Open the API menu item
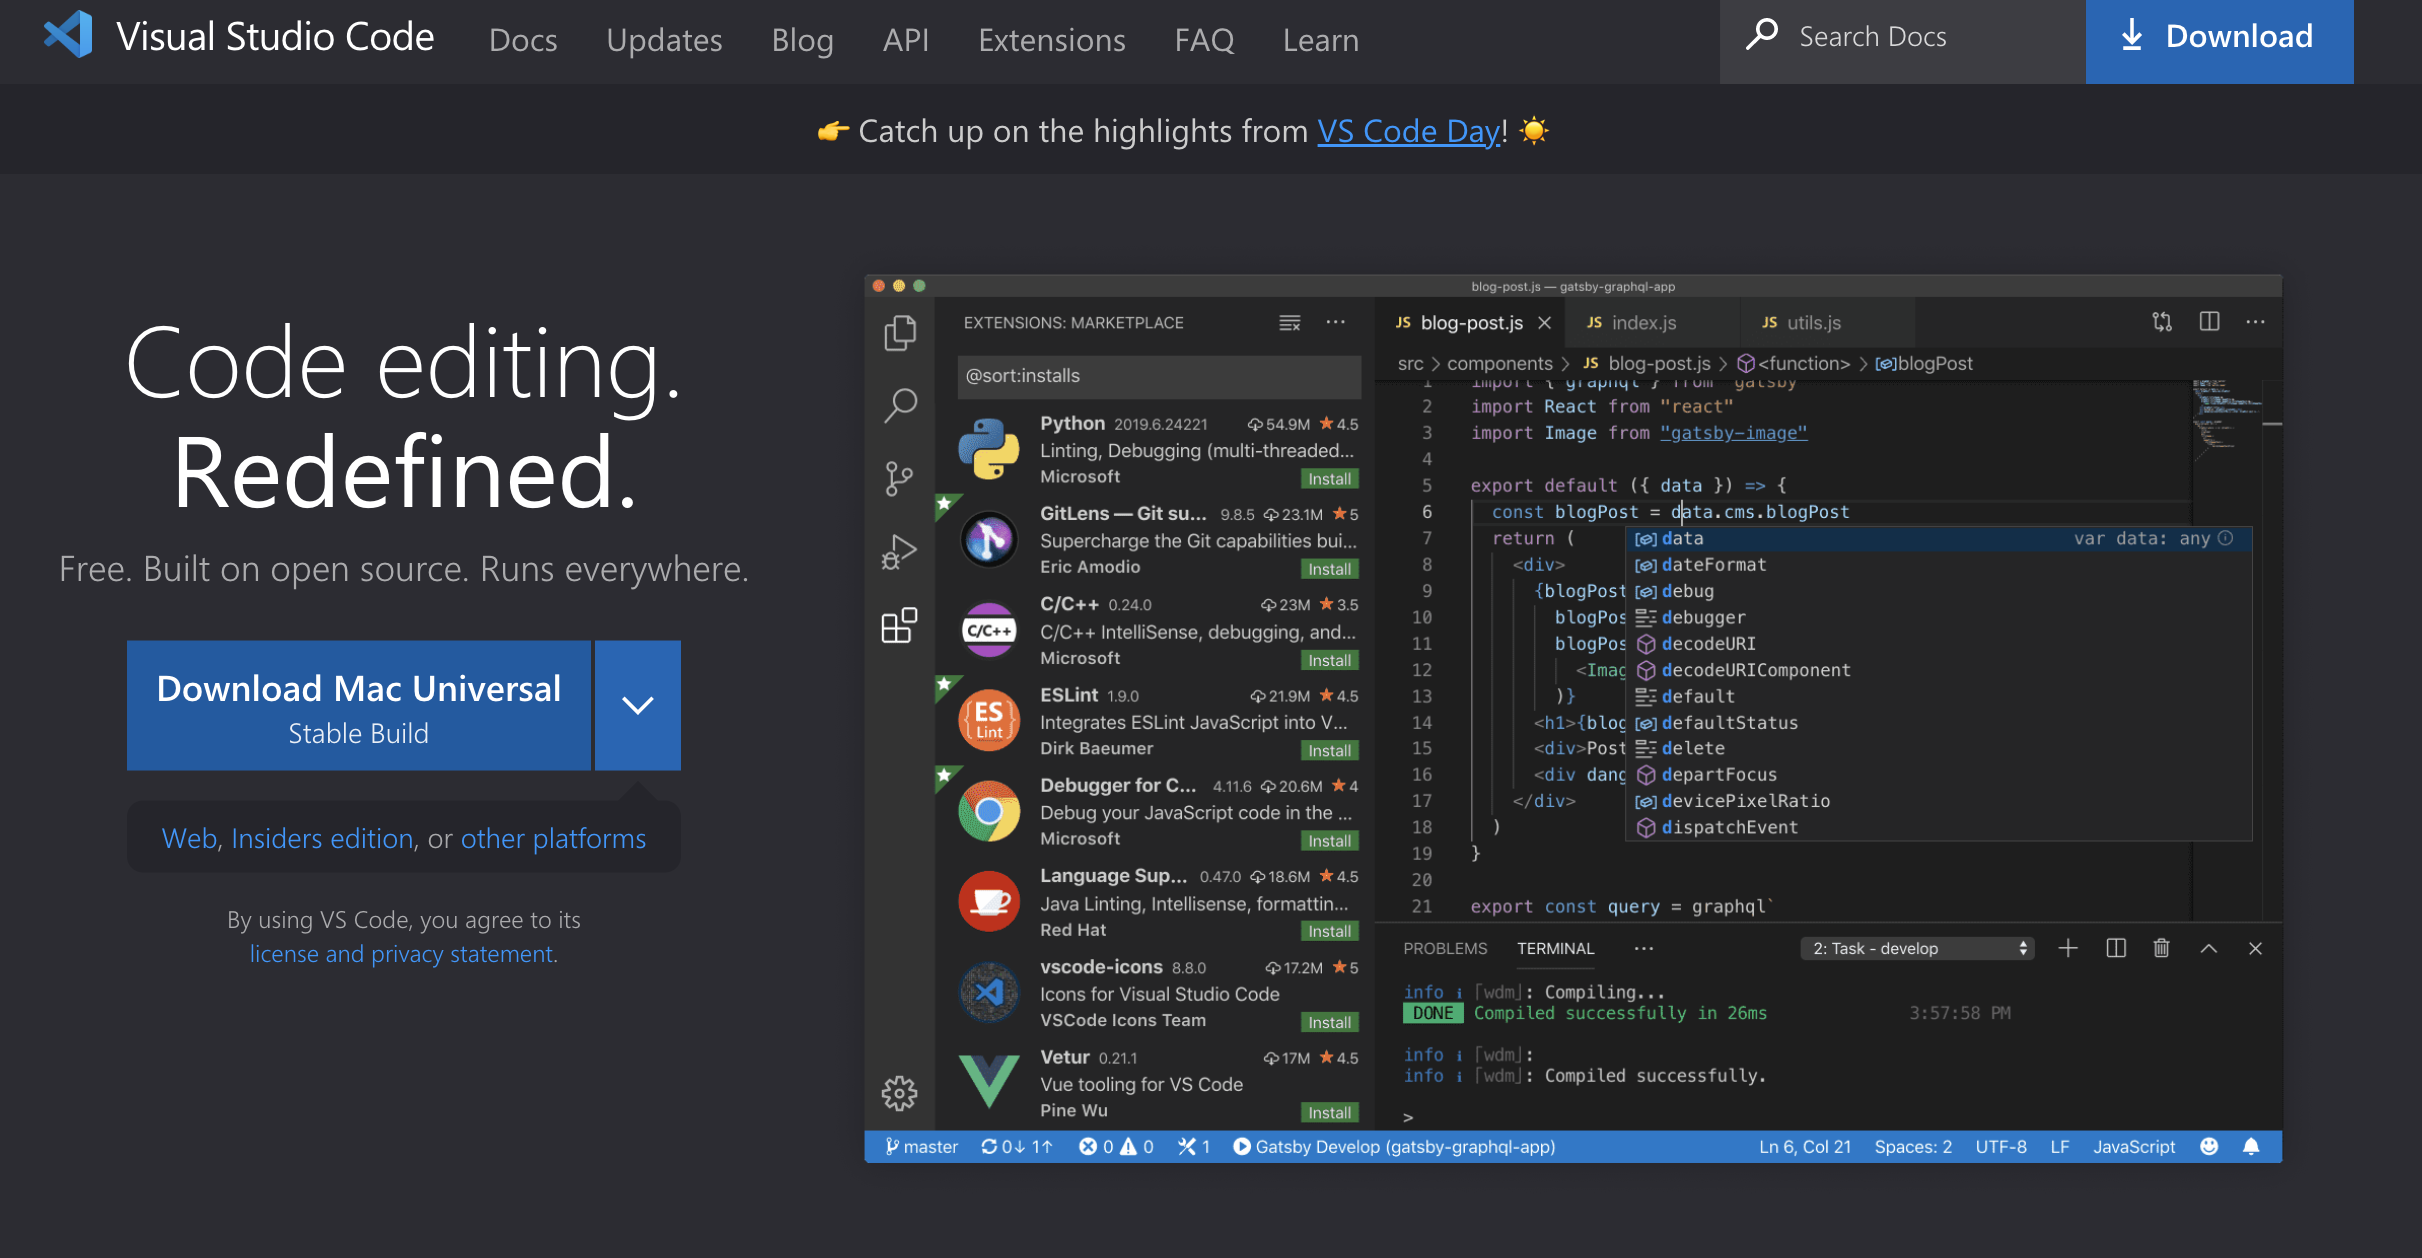Image resolution: width=2422 pixels, height=1258 pixels. pos(906,40)
